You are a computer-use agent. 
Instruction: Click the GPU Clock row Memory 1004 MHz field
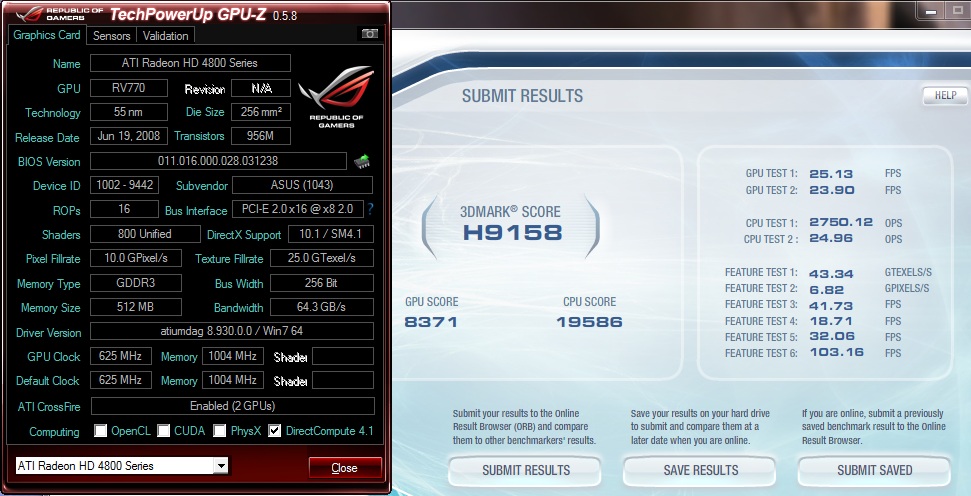[232, 355]
